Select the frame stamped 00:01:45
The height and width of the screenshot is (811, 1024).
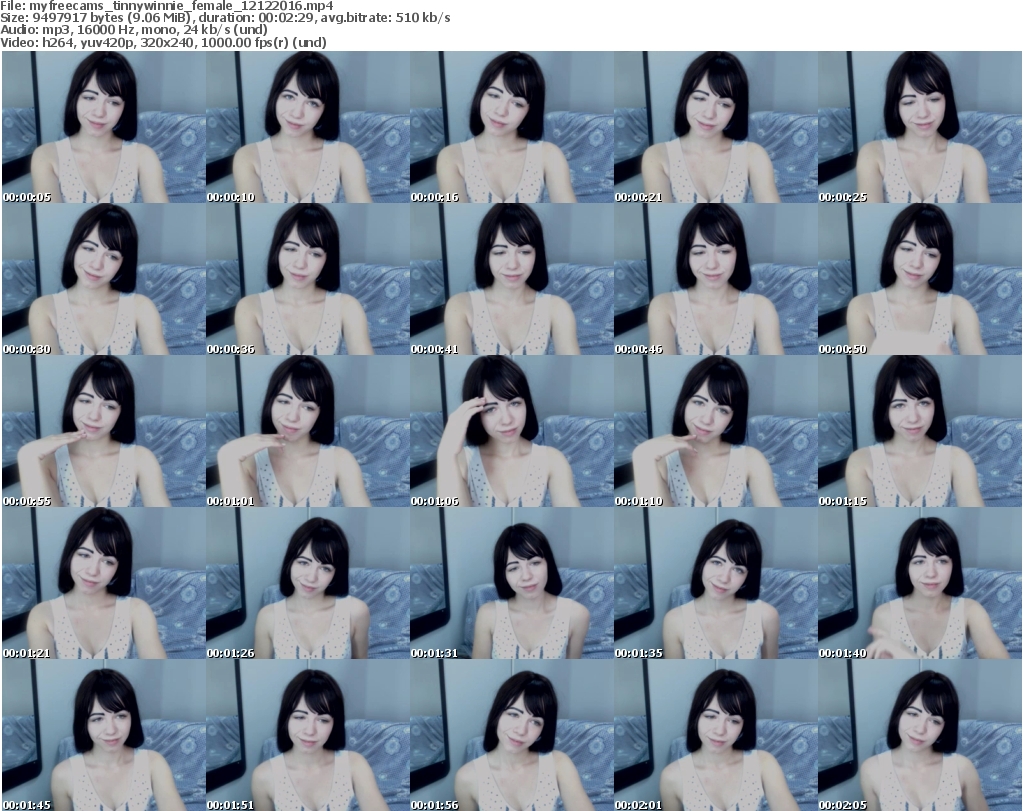(x=104, y=735)
